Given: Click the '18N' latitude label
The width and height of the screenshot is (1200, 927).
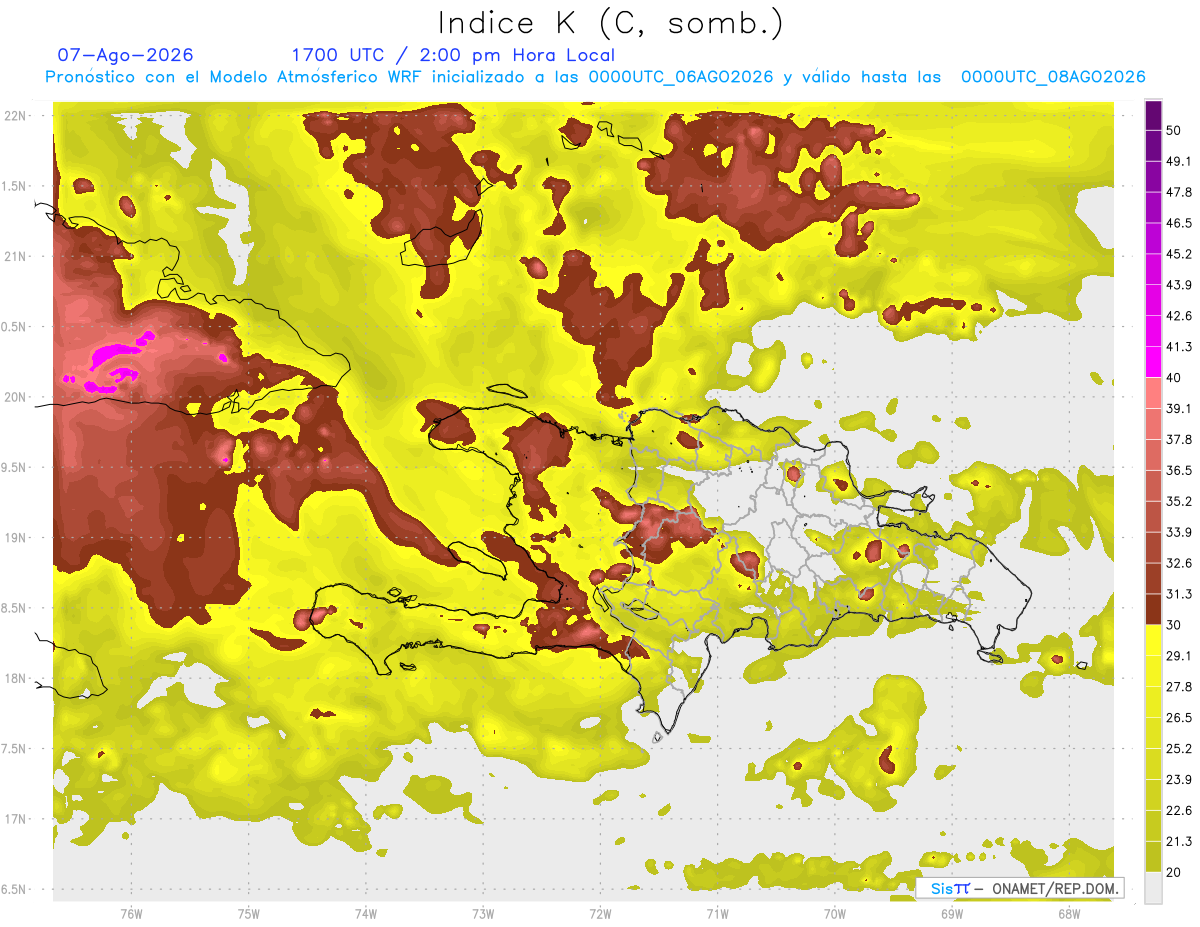Looking at the screenshot, I should [16, 679].
